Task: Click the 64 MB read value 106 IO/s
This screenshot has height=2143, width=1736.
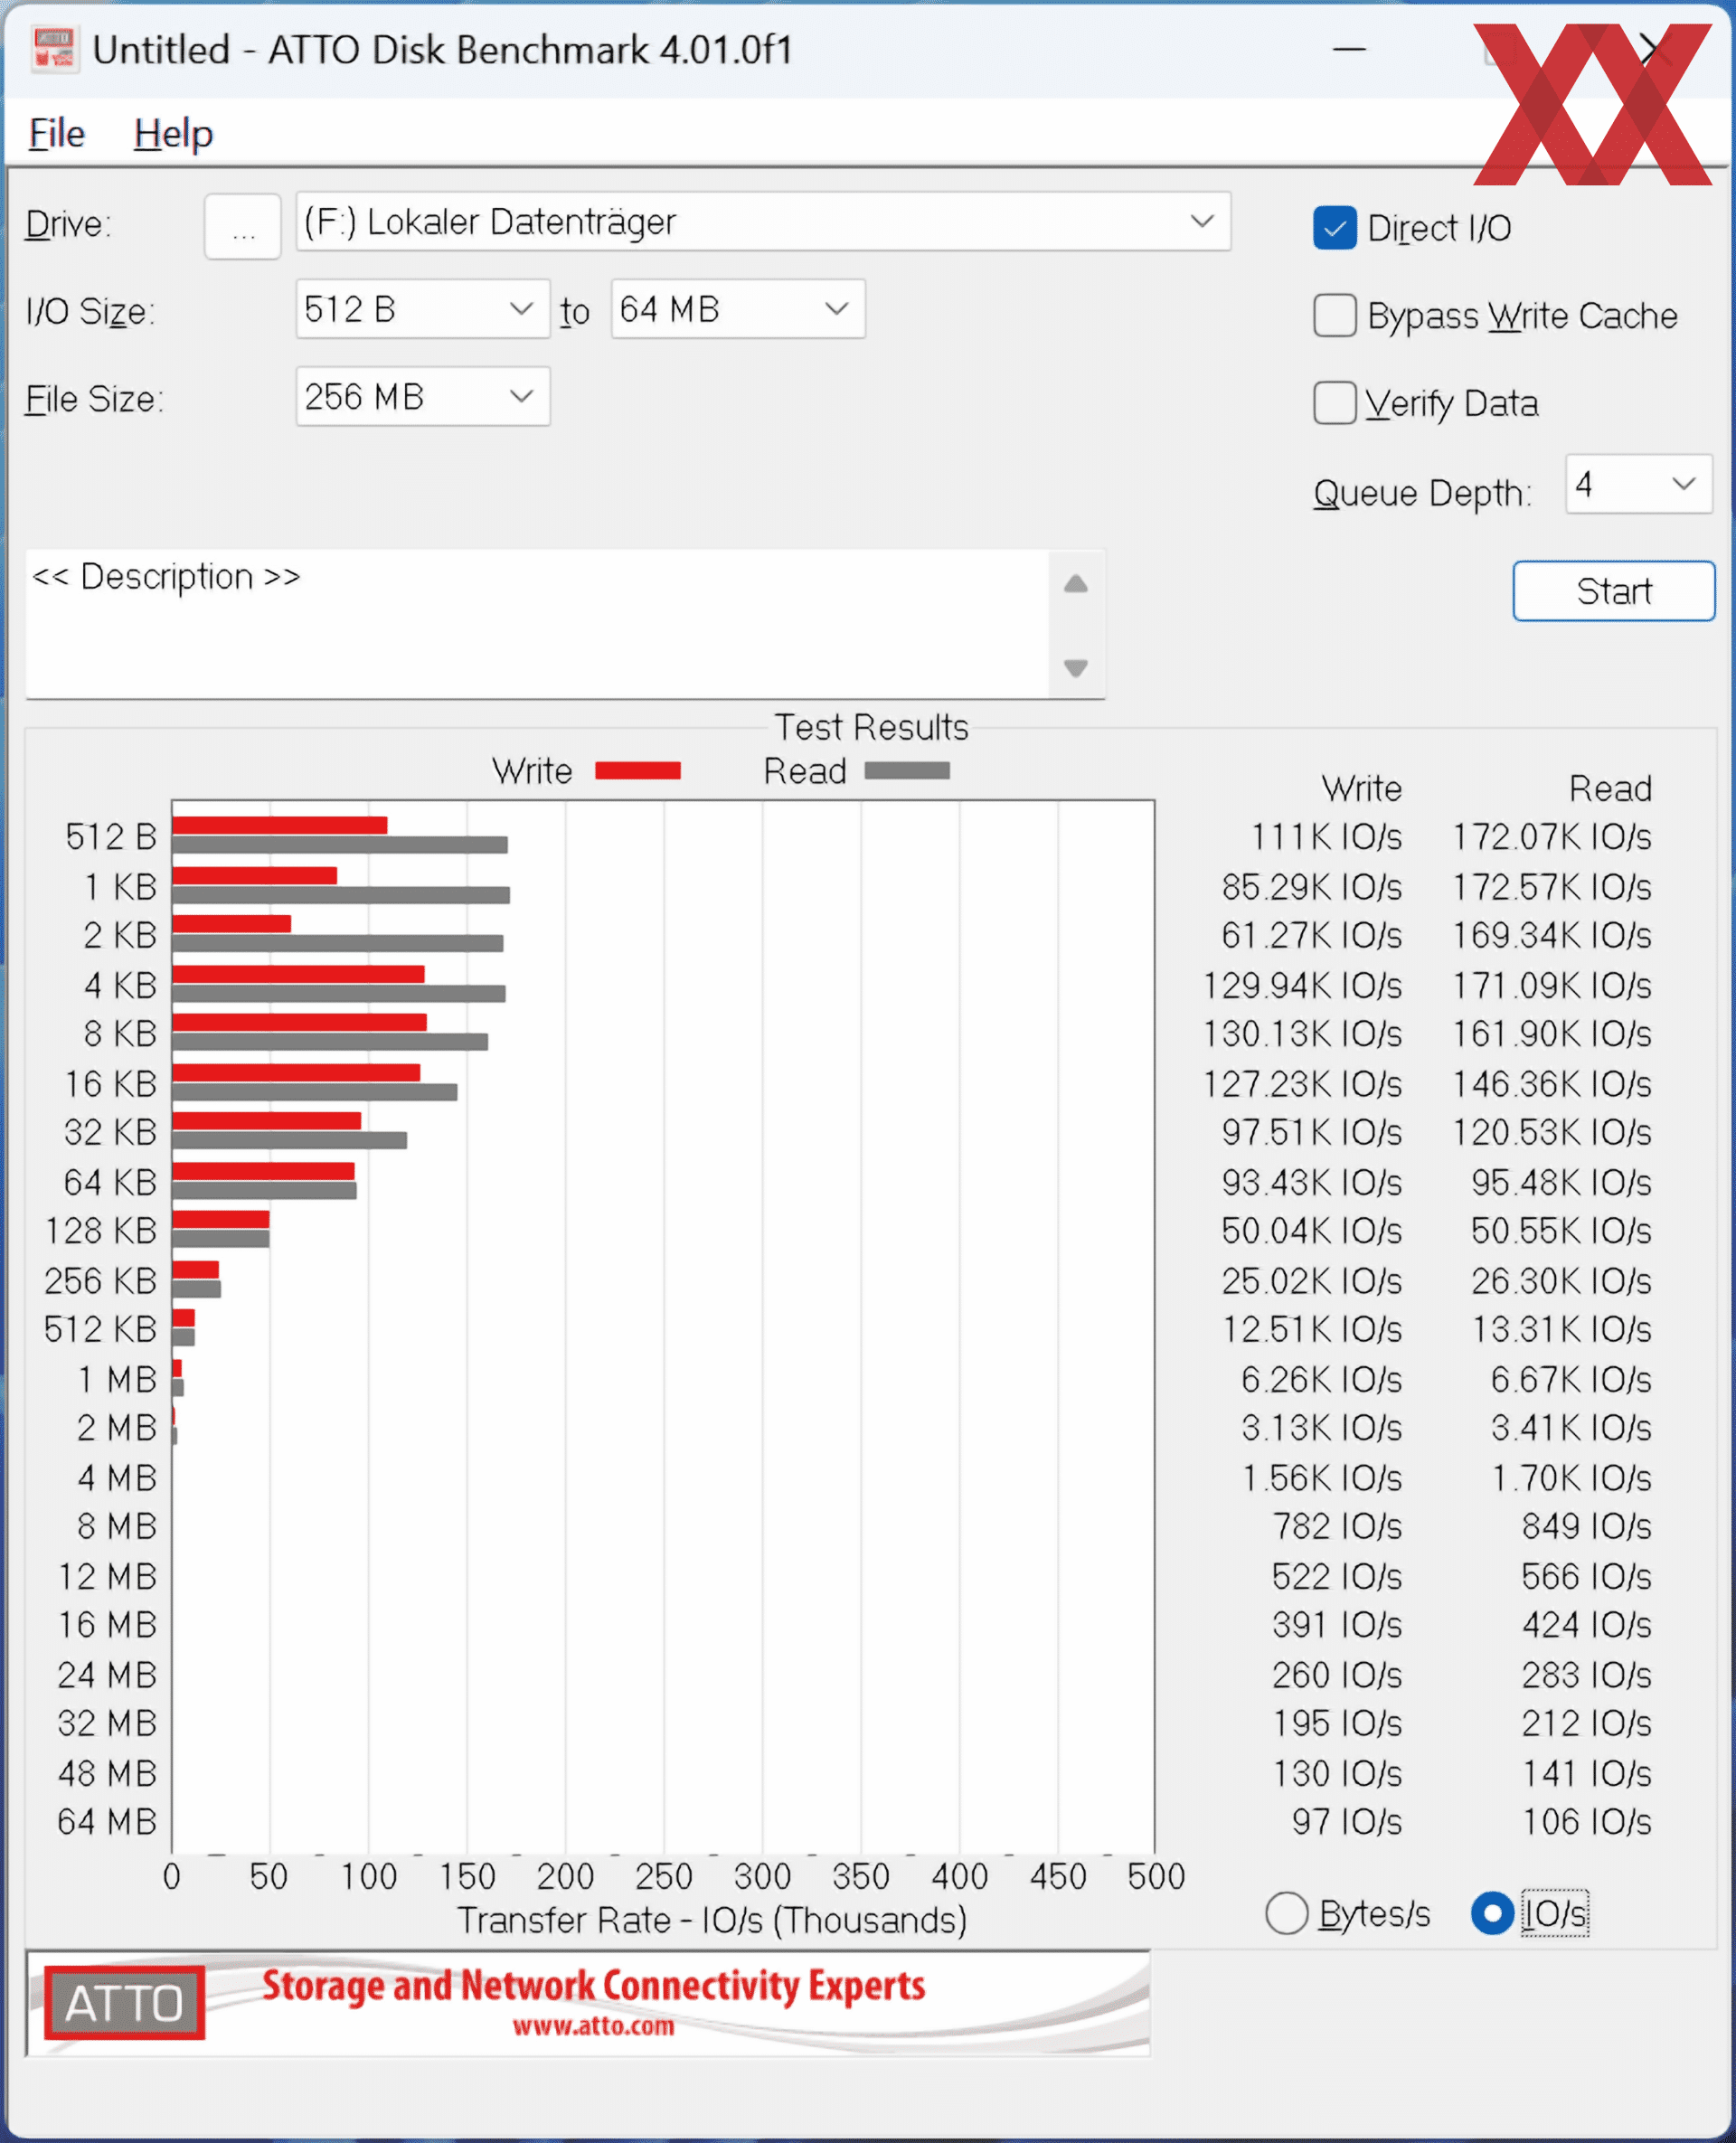Action: pyautogui.click(x=1586, y=1822)
